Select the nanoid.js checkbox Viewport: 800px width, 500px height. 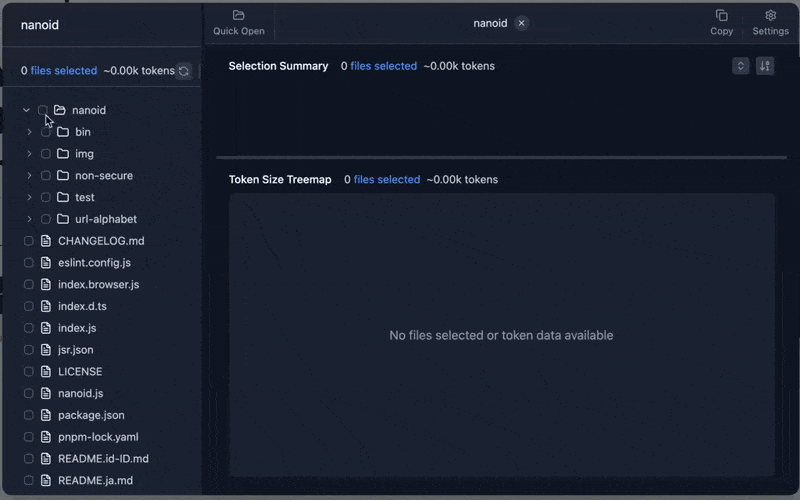click(29, 393)
